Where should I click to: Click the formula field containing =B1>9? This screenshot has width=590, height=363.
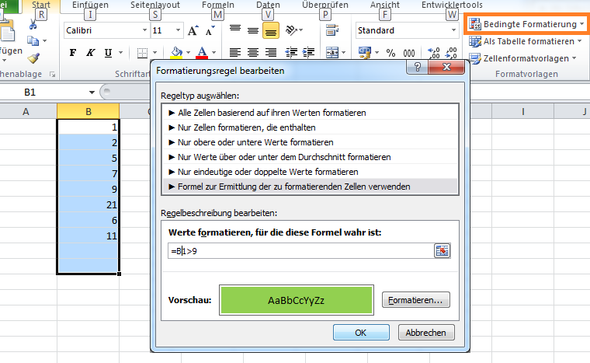(301, 251)
